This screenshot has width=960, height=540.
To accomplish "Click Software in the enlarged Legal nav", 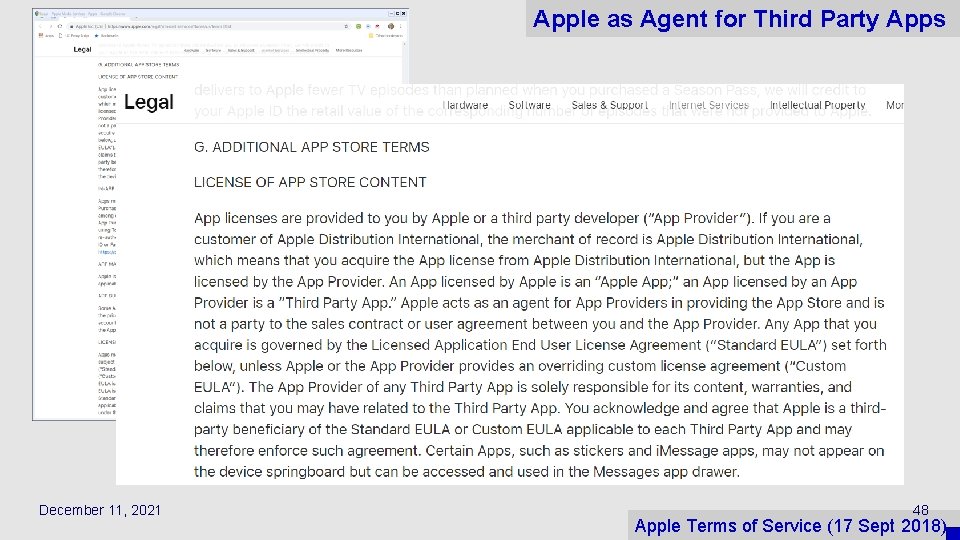I will click(530, 105).
